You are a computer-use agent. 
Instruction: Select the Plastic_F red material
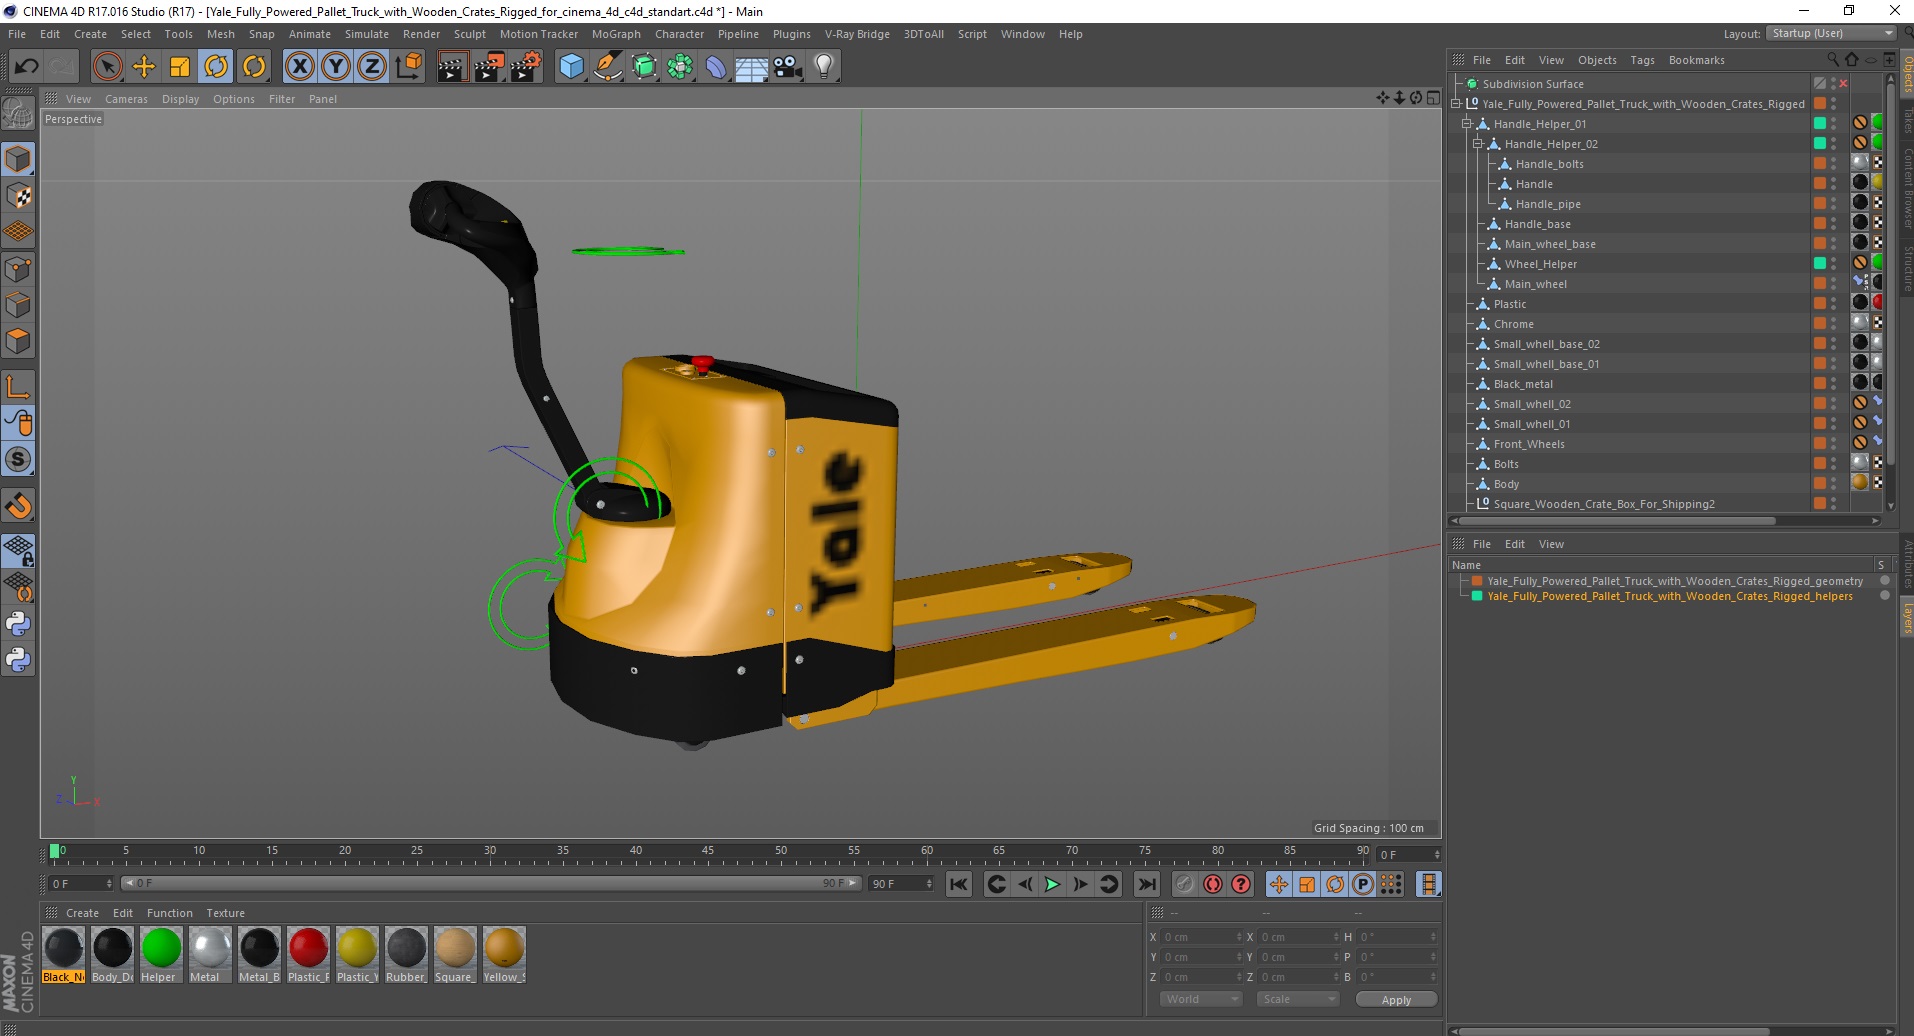(308, 954)
